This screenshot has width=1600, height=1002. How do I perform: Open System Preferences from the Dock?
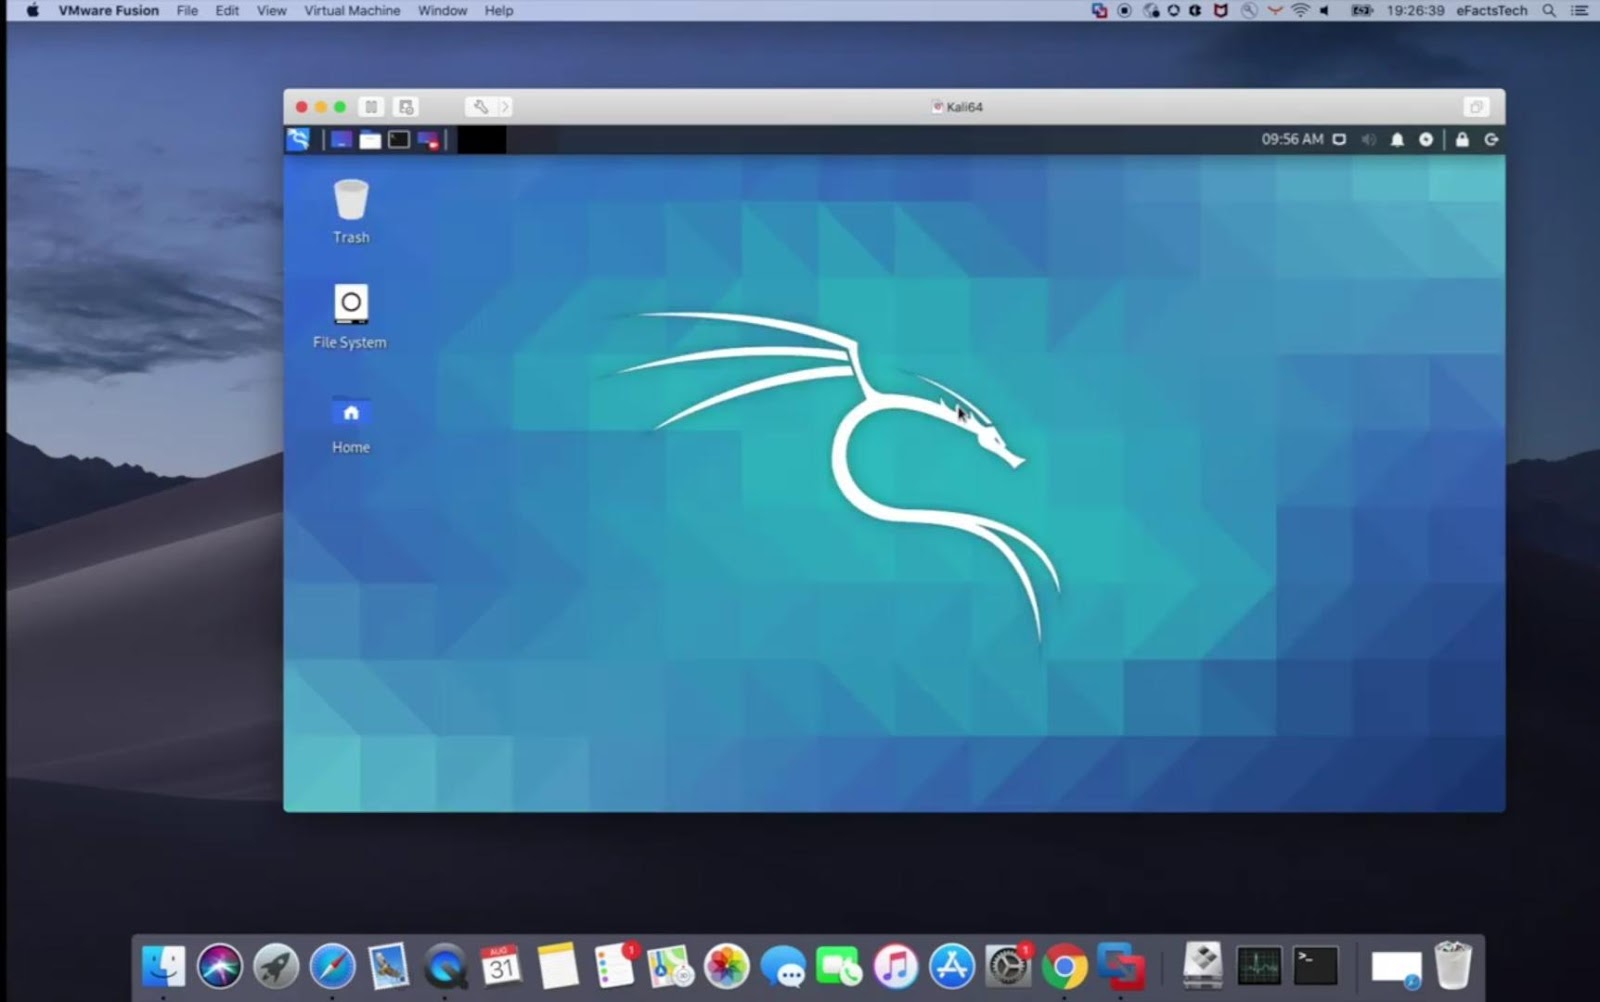[x=1008, y=966]
